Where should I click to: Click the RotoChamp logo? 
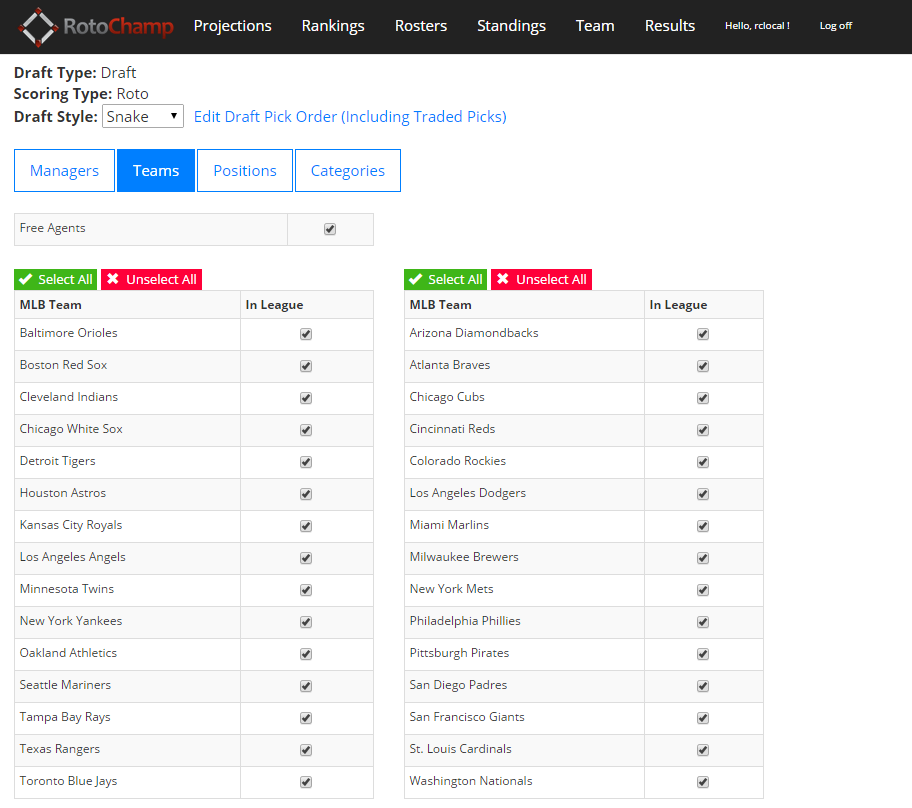click(x=96, y=27)
